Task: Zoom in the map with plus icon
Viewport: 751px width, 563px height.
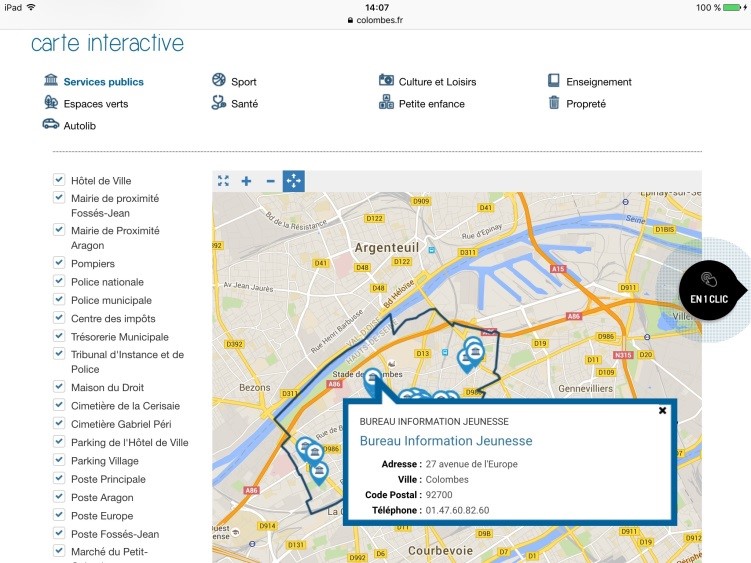Action: click(x=246, y=181)
